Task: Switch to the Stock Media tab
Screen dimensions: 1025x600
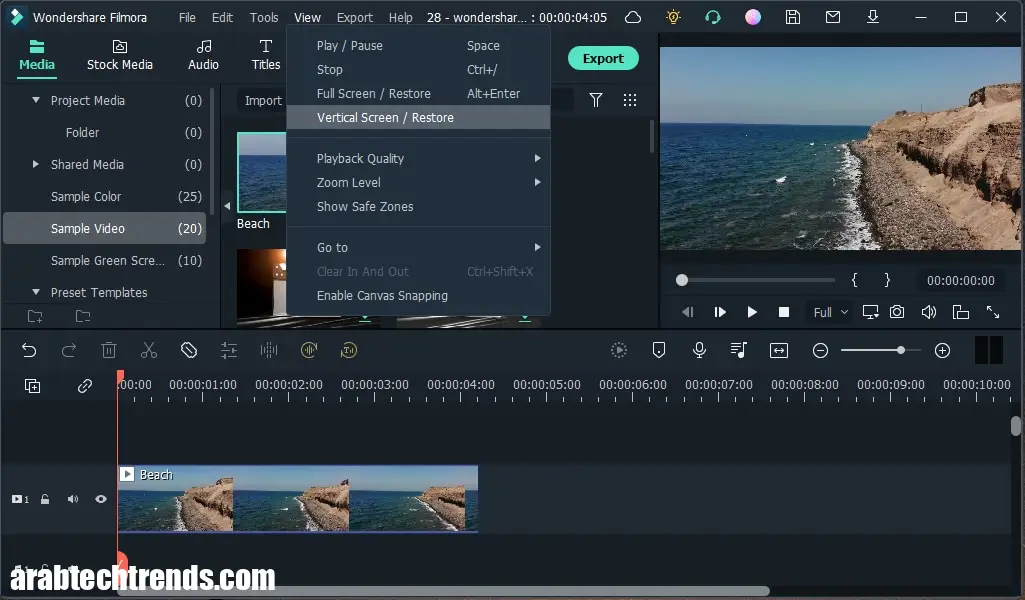Action: [x=120, y=55]
